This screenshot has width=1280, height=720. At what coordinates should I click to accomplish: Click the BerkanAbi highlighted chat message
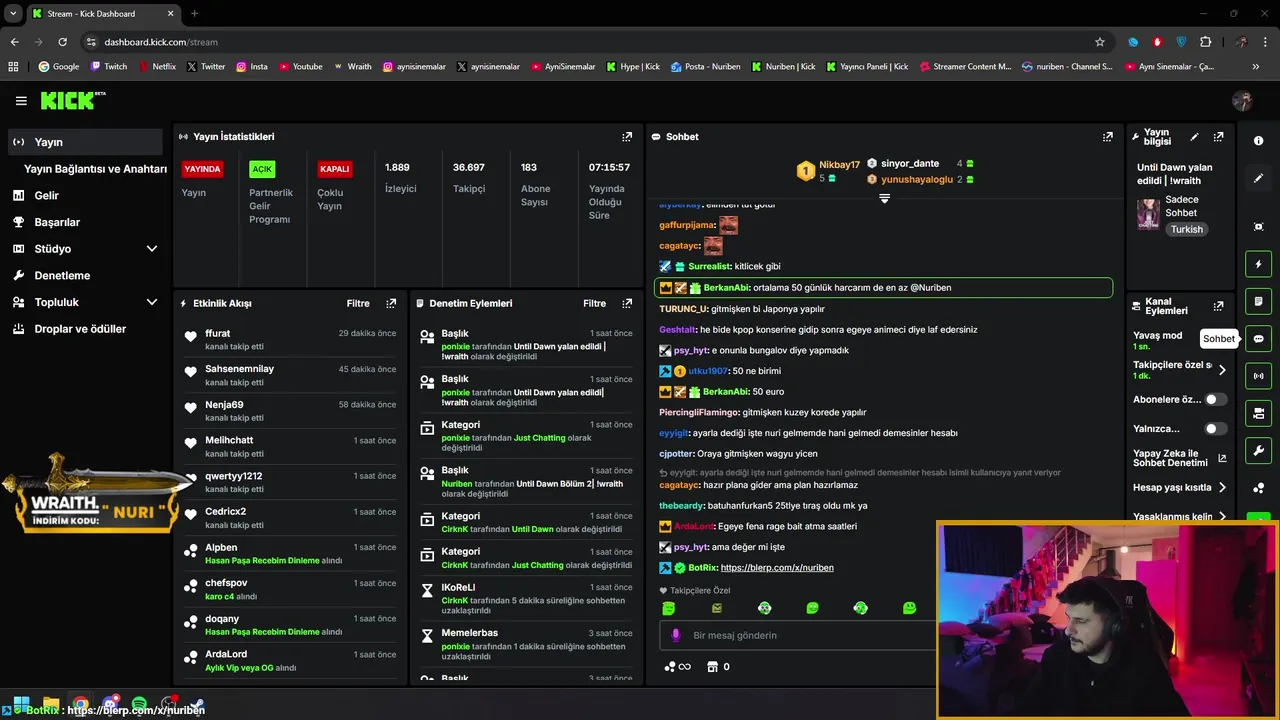[883, 288]
